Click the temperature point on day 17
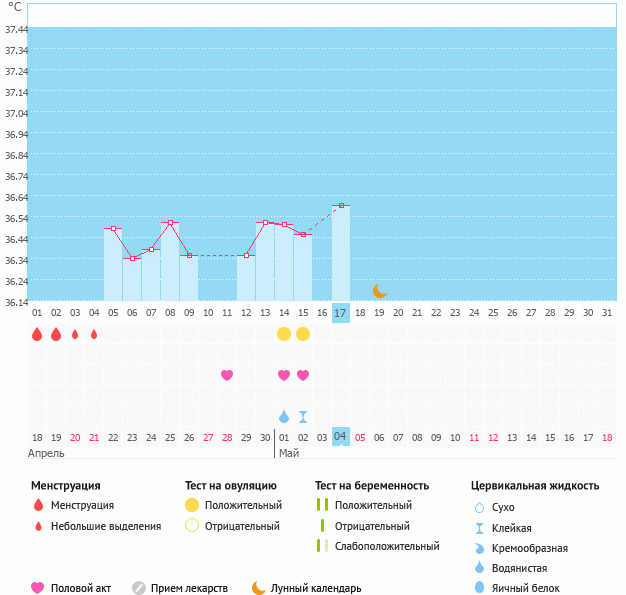Screen dimensions: 626x595 341,206
